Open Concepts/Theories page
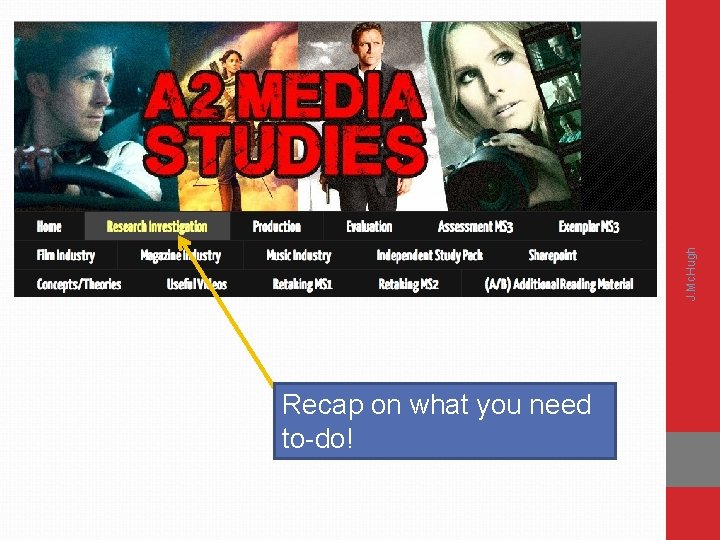Viewport: 720px width, 540px height. 79,284
